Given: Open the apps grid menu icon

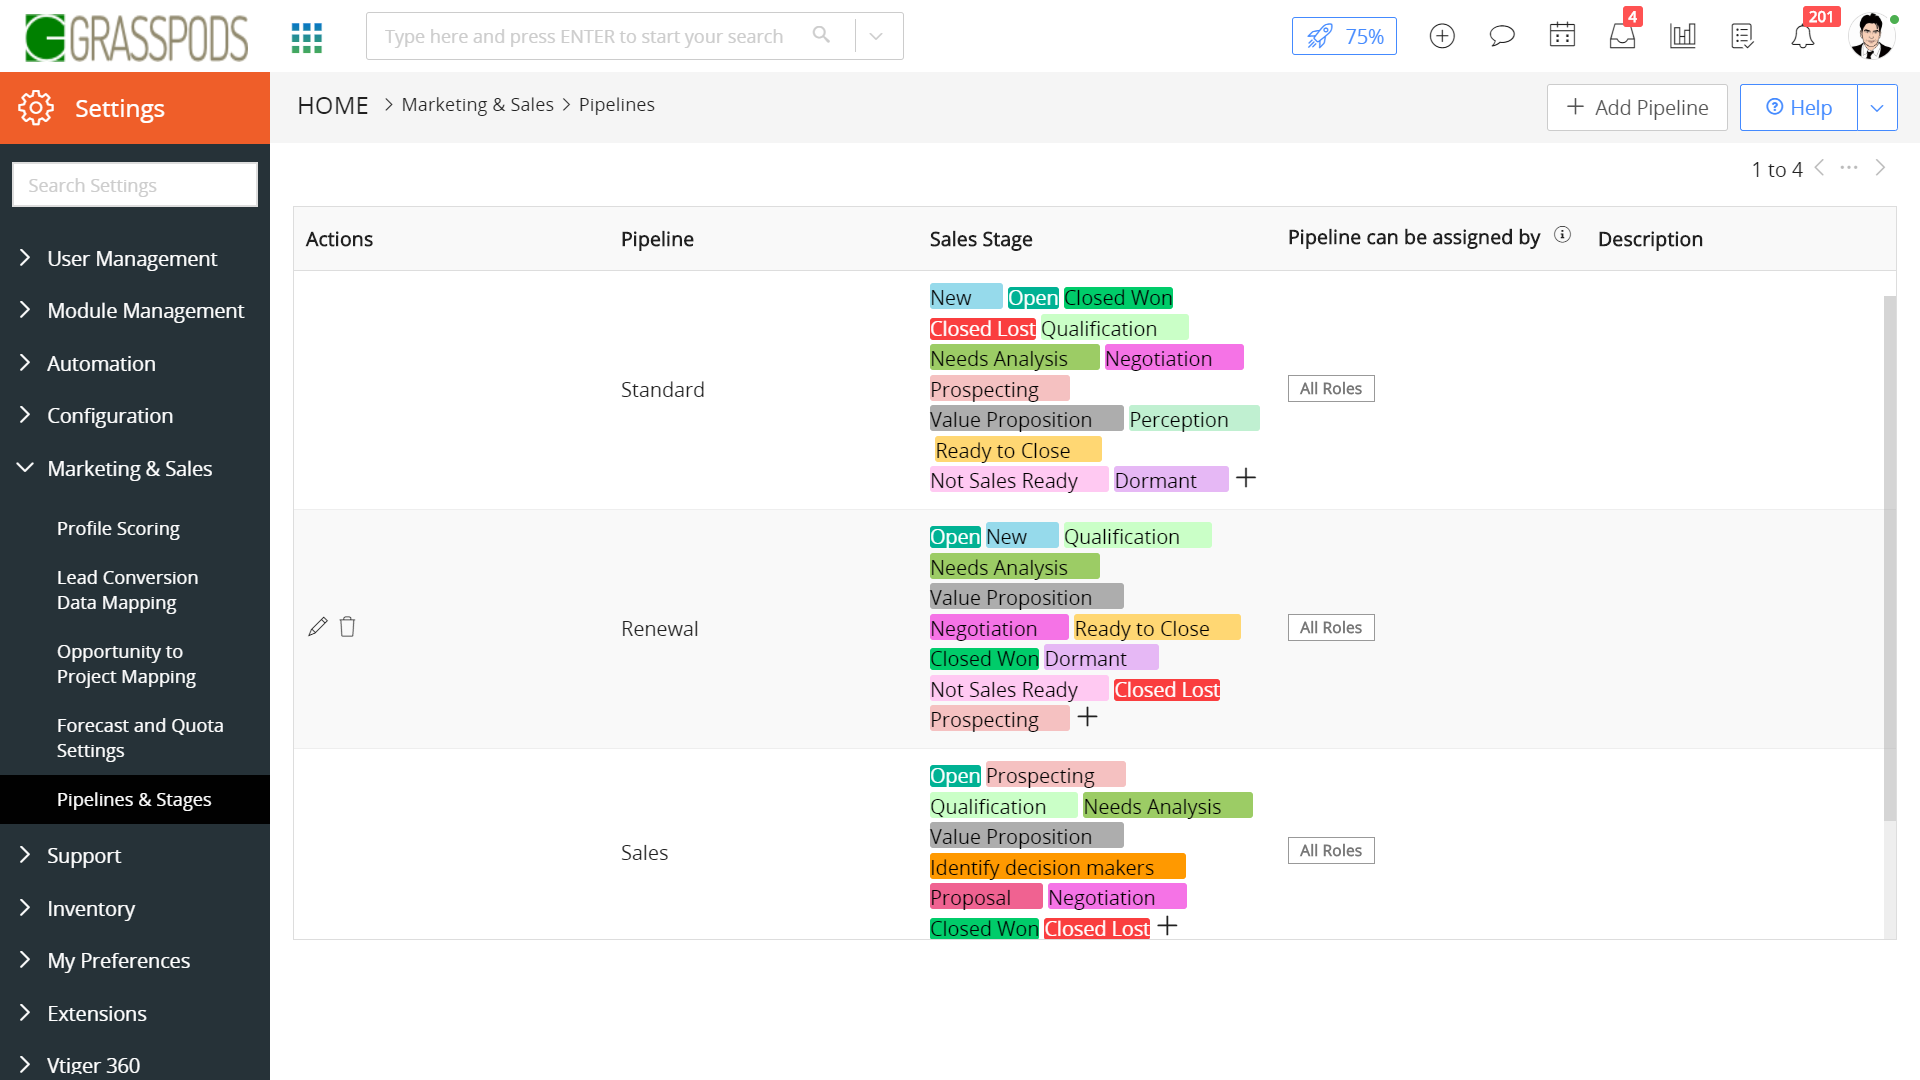Looking at the screenshot, I should point(307,37).
